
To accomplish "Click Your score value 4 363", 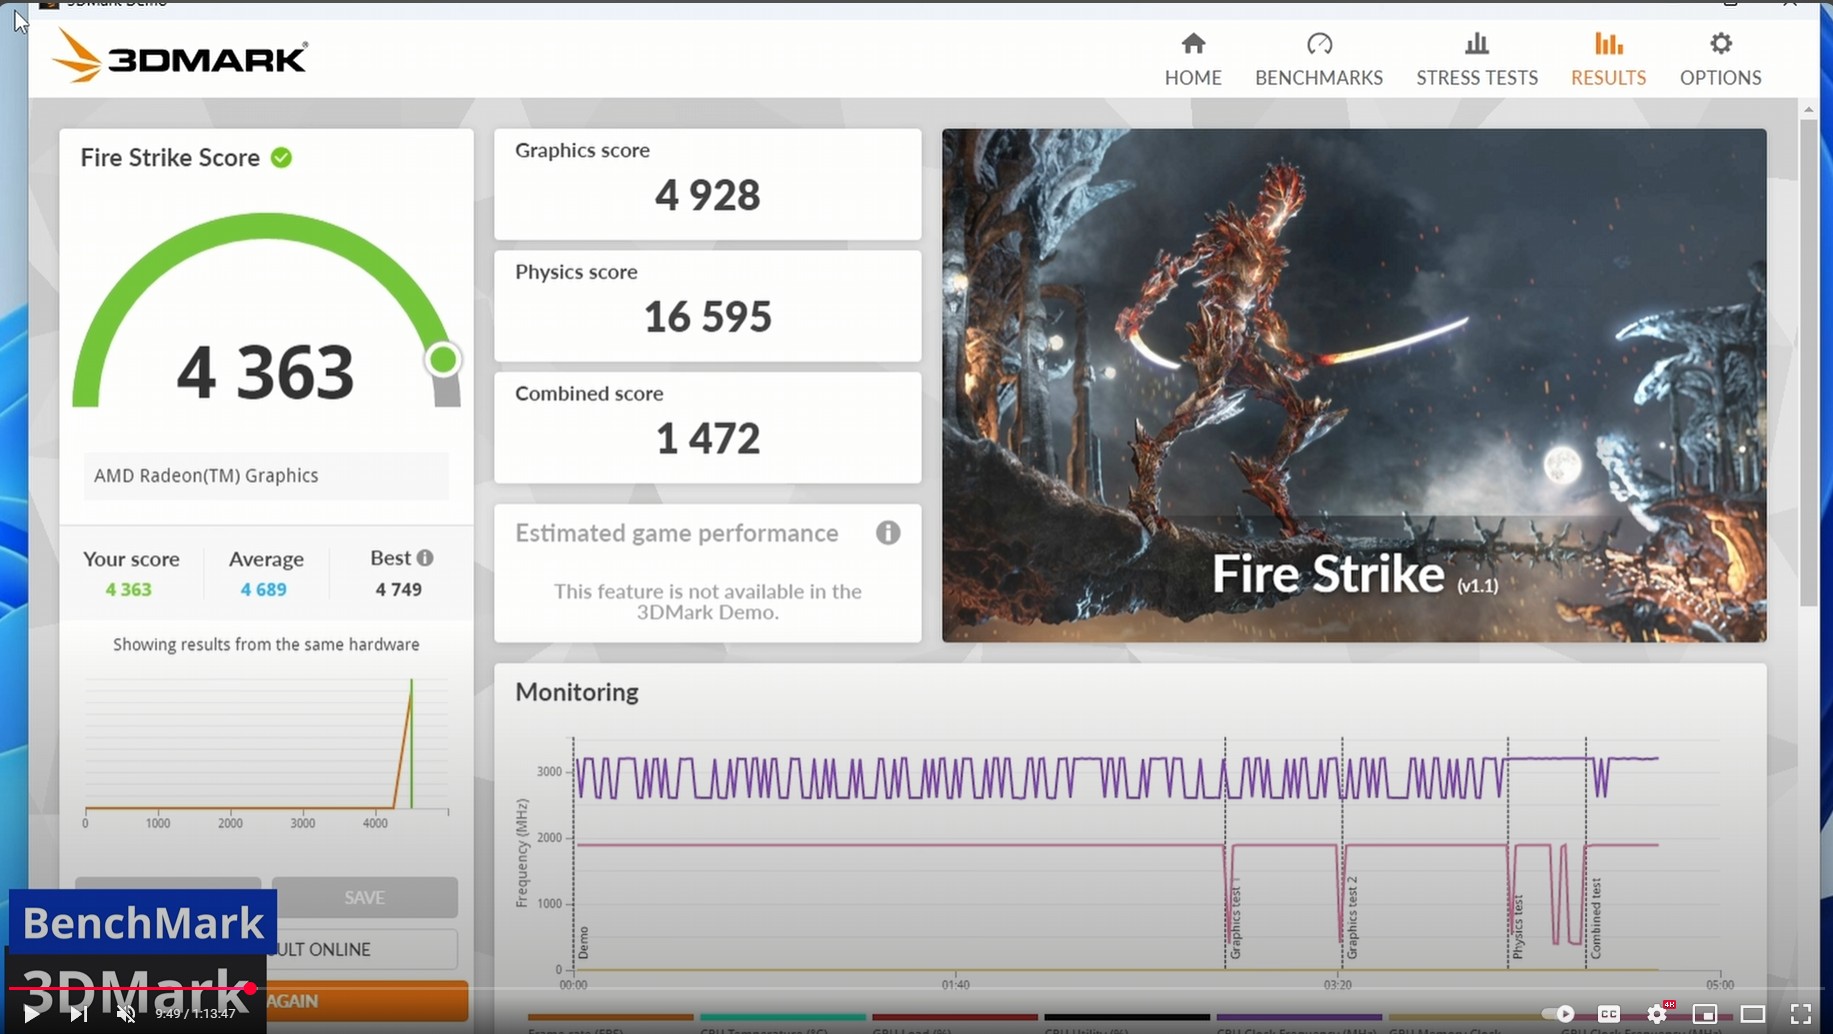I will click(129, 589).
